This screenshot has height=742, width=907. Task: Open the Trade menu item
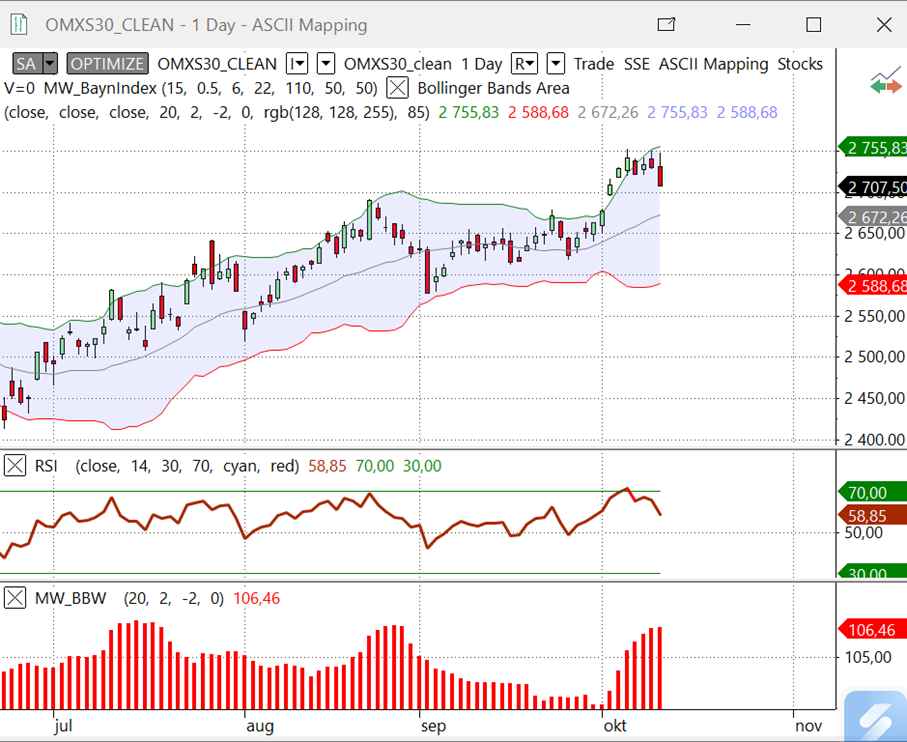click(594, 64)
